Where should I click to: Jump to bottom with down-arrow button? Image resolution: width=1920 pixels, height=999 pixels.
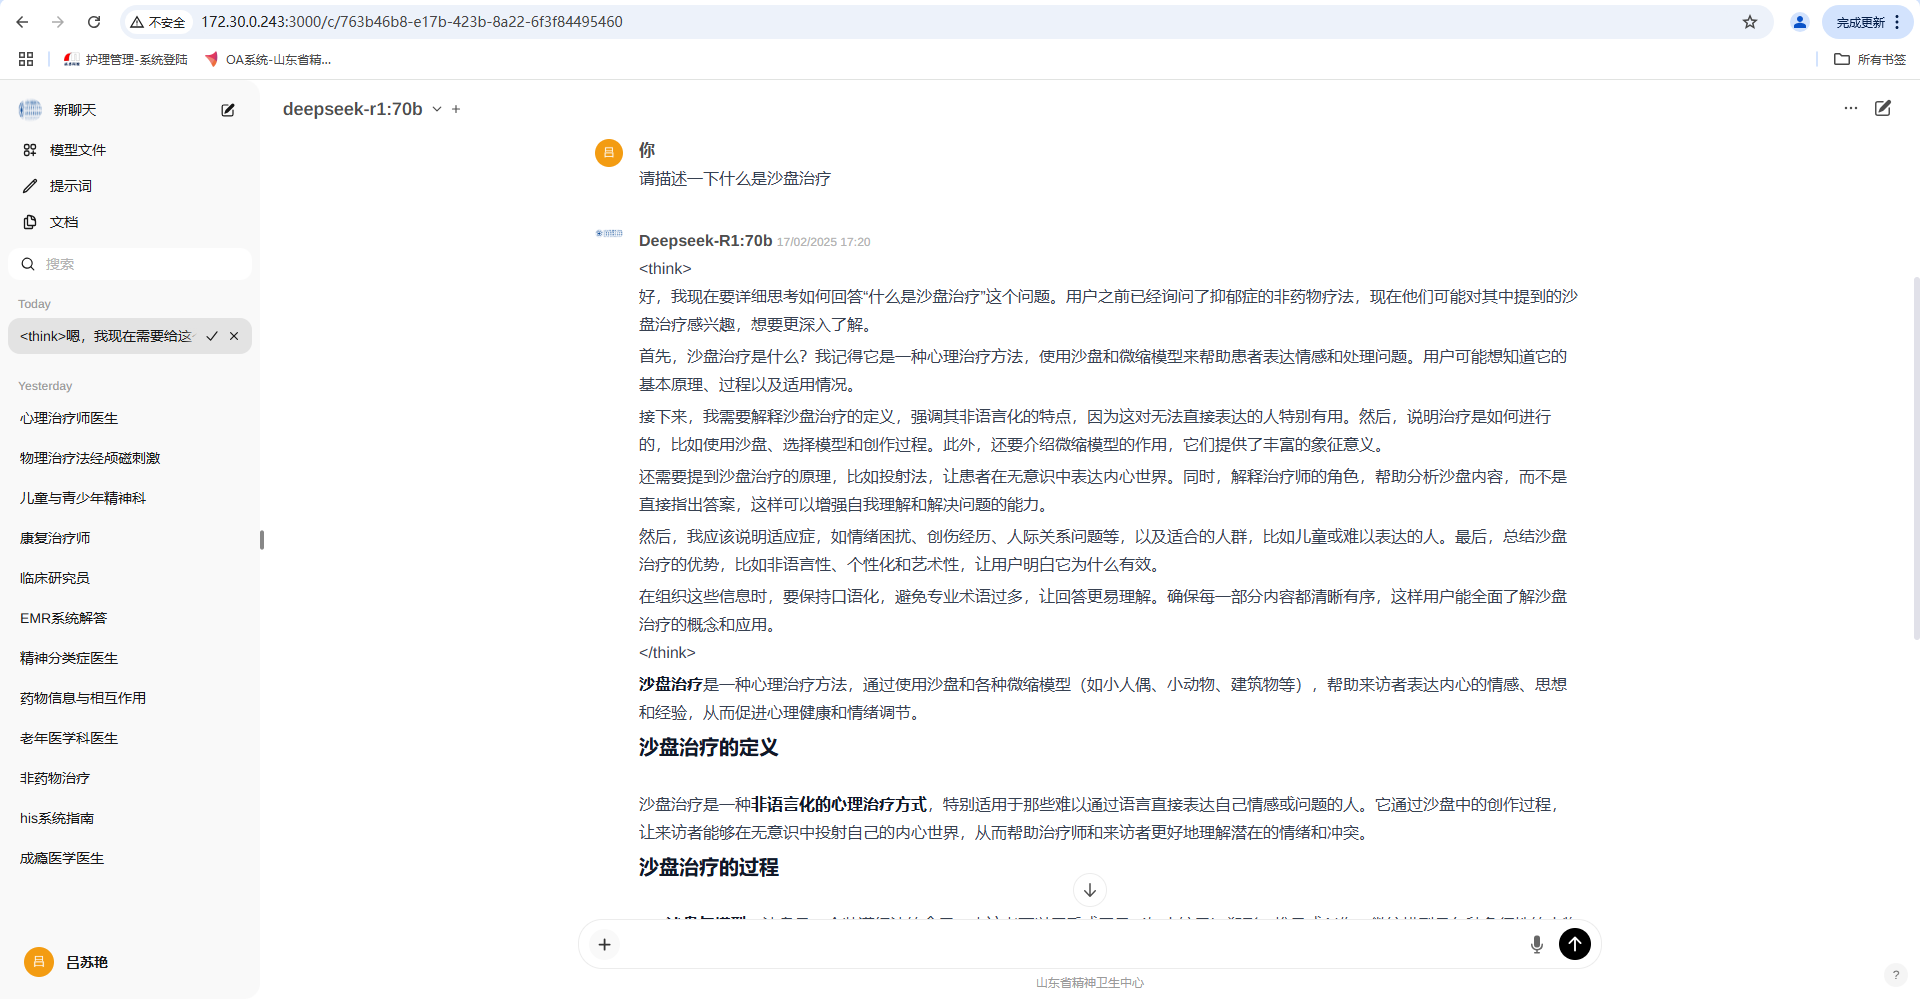pos(1090,890)
